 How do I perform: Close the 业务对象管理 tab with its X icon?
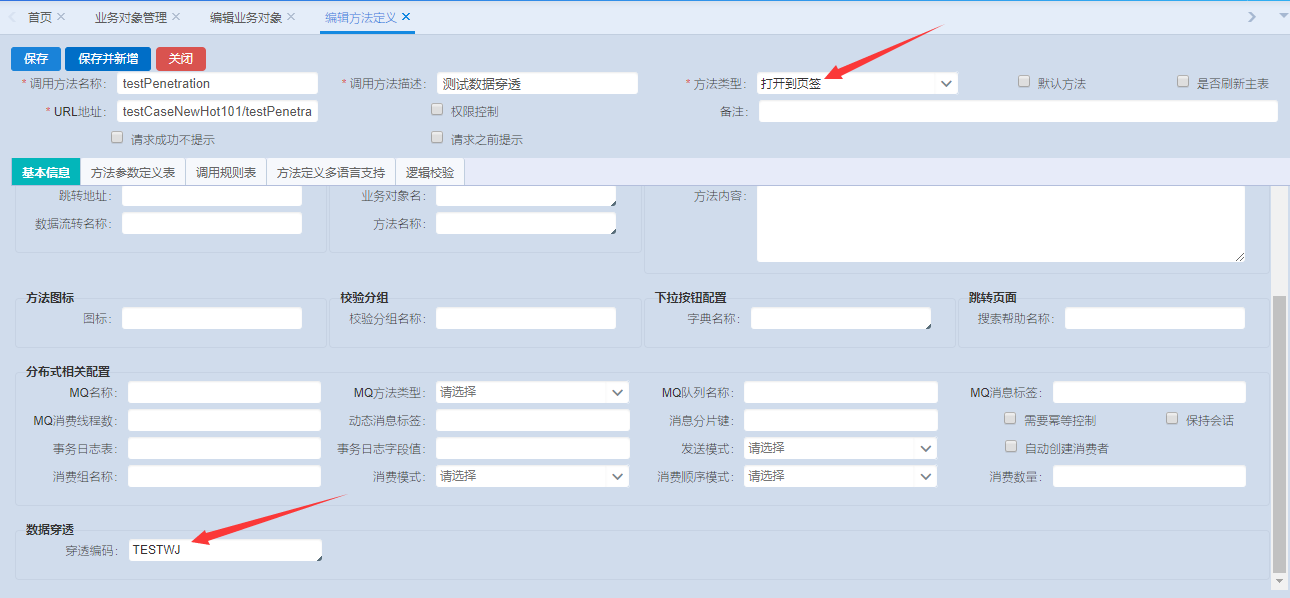click(x=176, y=17)
